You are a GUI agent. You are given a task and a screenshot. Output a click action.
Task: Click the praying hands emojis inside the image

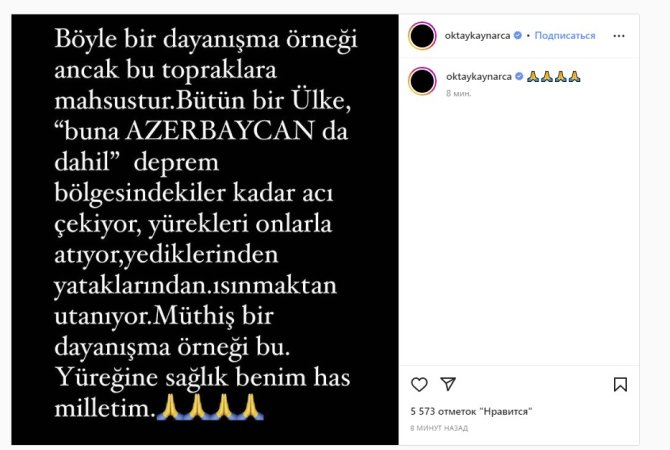tap(210, 407)
